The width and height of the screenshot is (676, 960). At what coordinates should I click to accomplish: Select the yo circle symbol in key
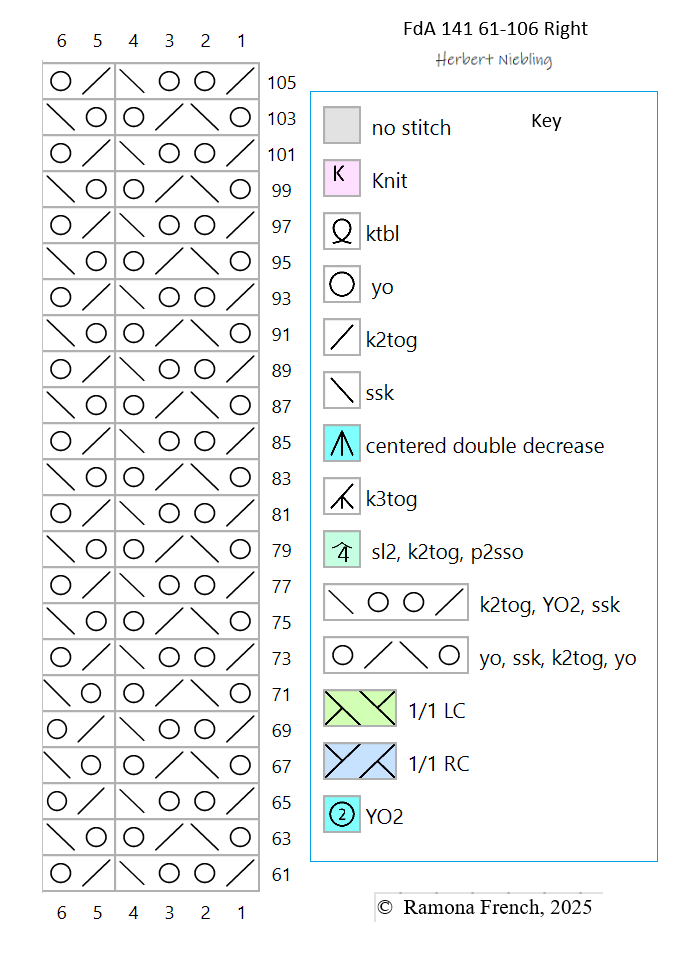coord(341,285)
